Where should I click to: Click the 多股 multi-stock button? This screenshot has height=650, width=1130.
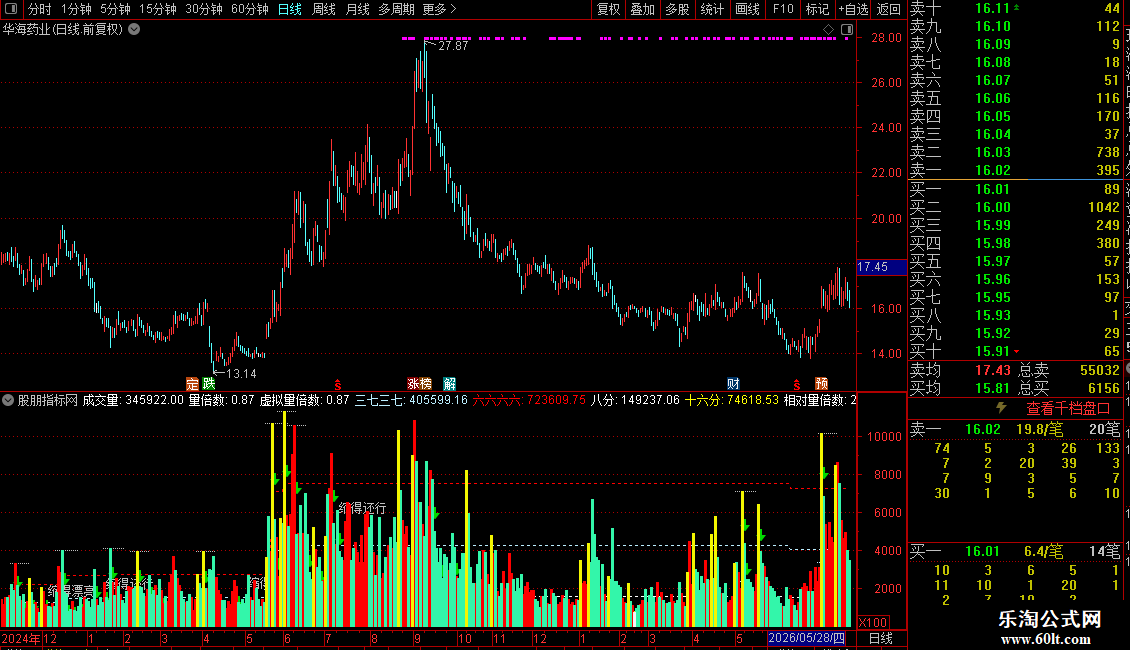(x=677, y=9)
